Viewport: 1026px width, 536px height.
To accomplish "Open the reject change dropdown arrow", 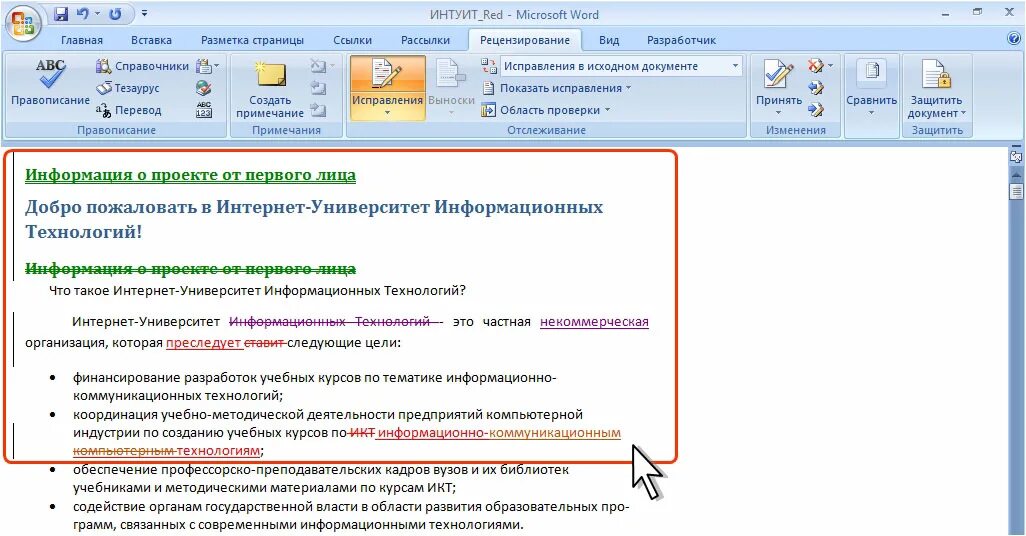I will tap(830, 65).
